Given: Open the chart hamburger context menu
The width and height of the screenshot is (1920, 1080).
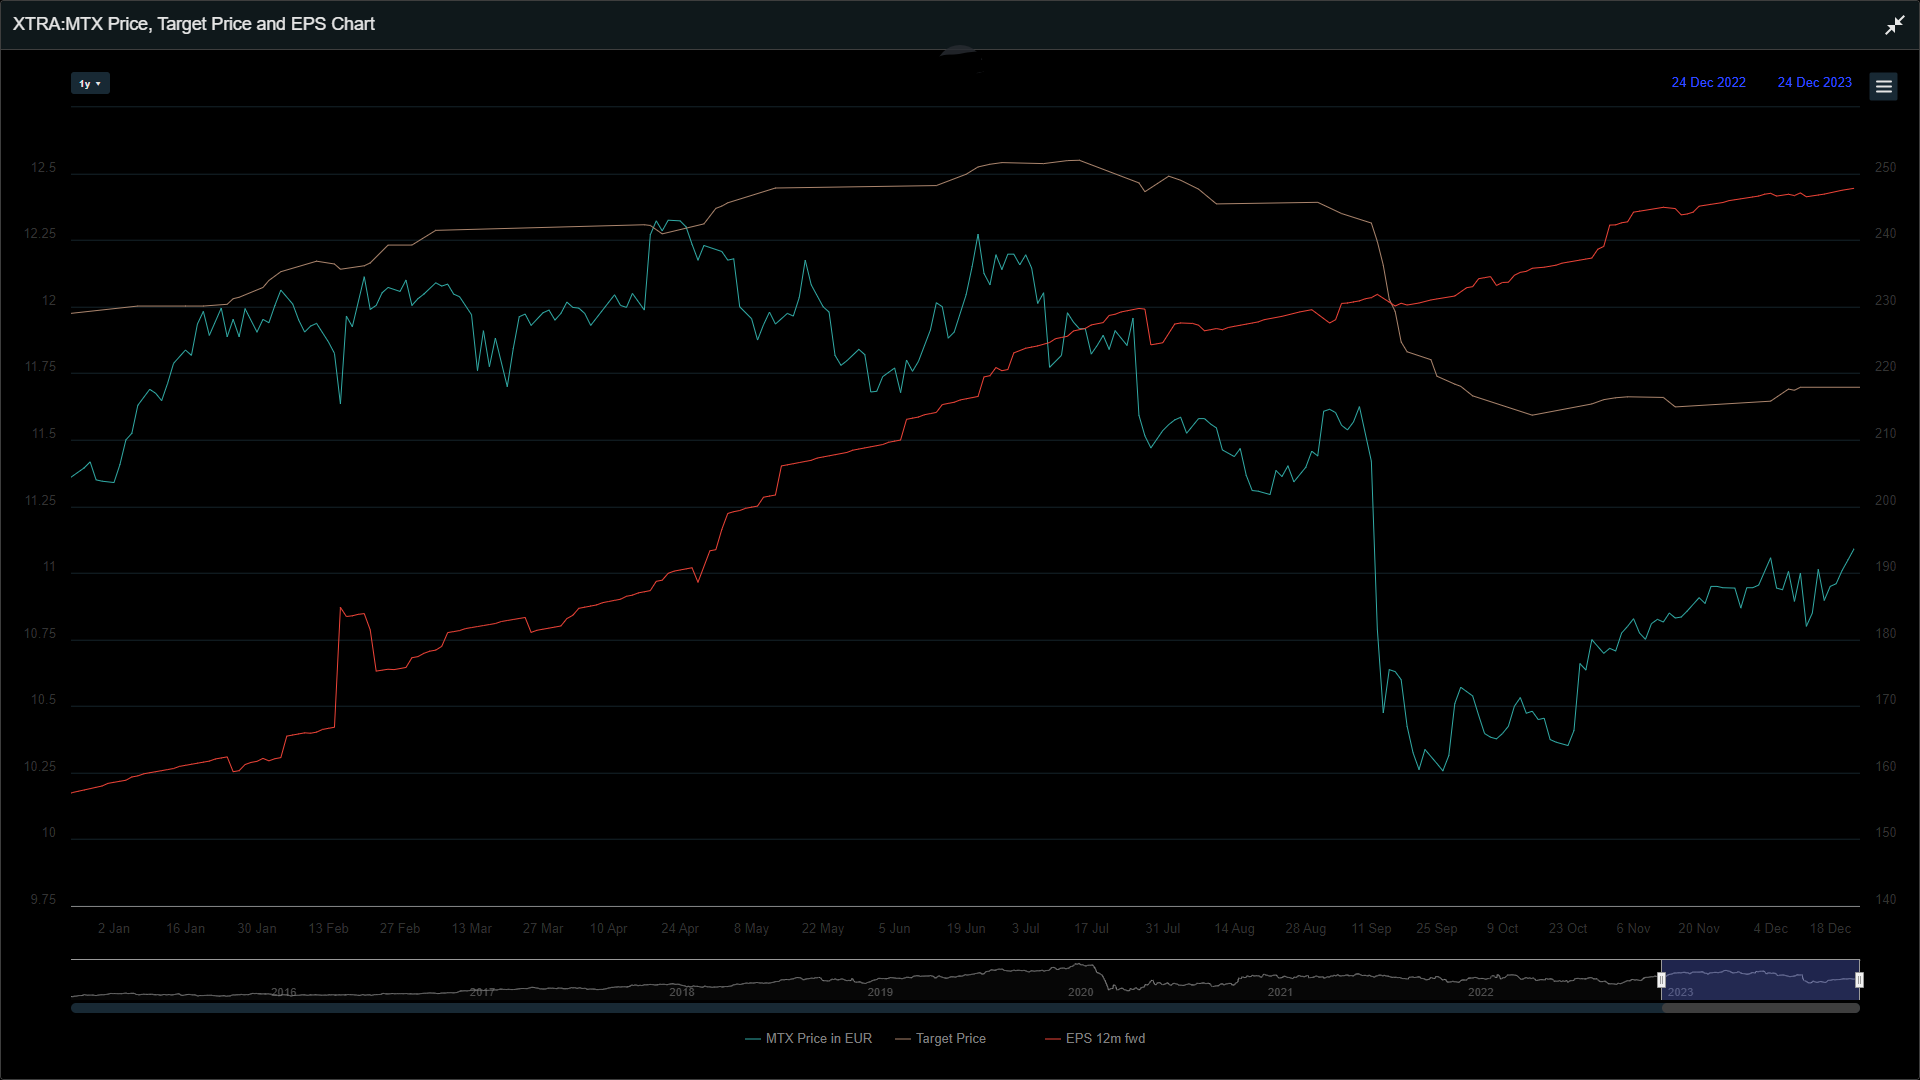Looking at the screenshot, I should tap(1883, 87).
